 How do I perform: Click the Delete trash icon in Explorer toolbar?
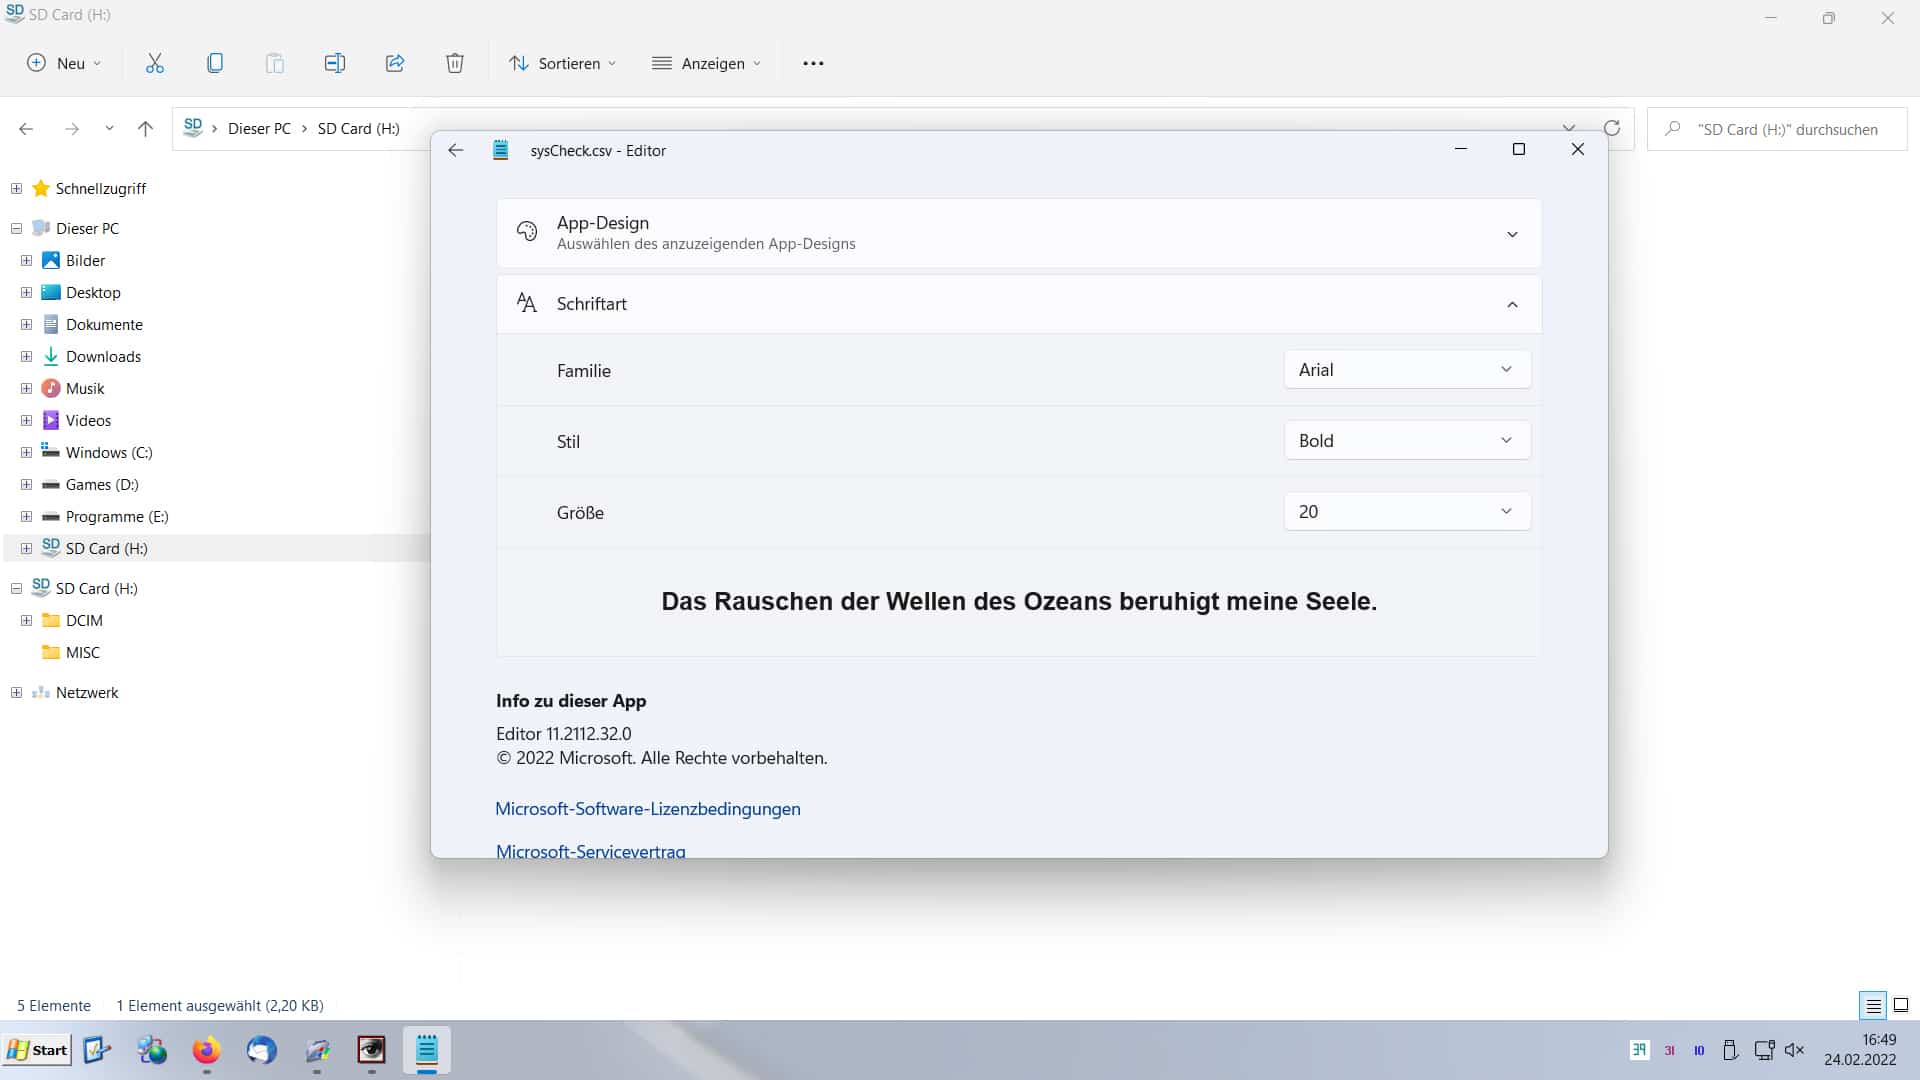455,63
